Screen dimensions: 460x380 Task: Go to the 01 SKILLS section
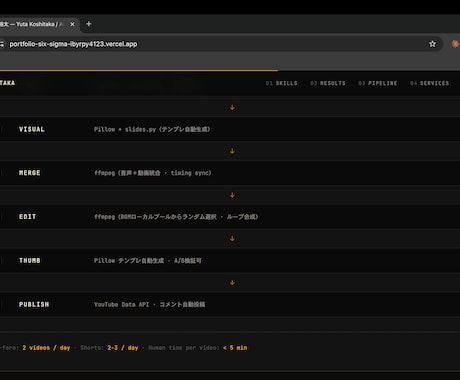[282, 83]
